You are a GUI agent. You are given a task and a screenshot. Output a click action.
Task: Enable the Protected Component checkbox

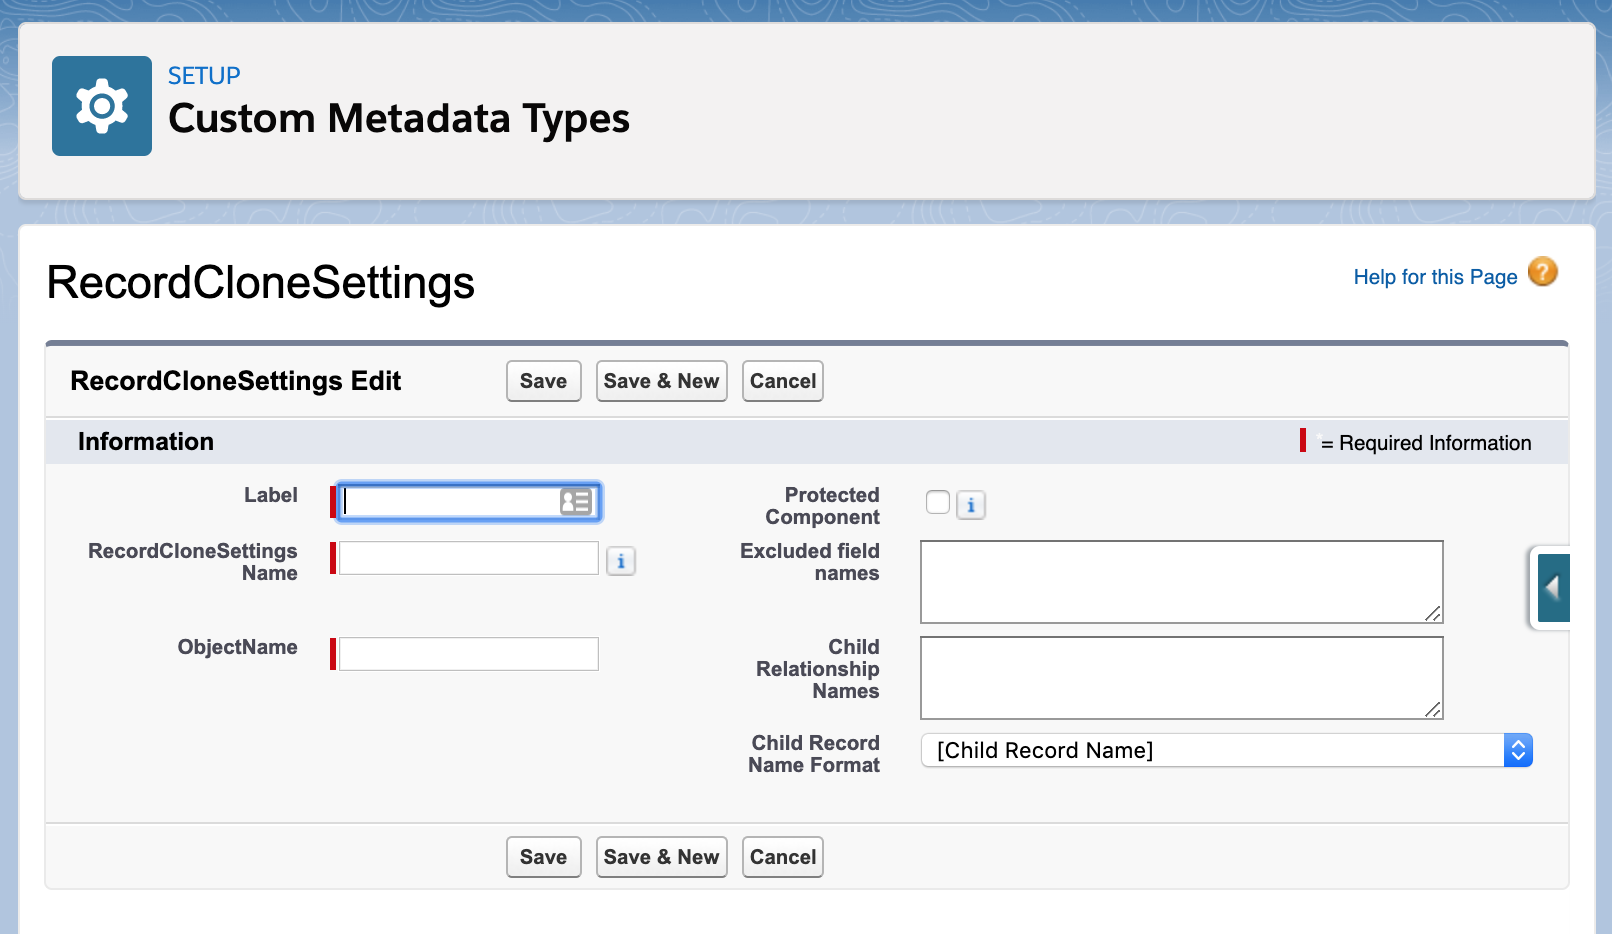pyautogui.click(x=938, y=502)
